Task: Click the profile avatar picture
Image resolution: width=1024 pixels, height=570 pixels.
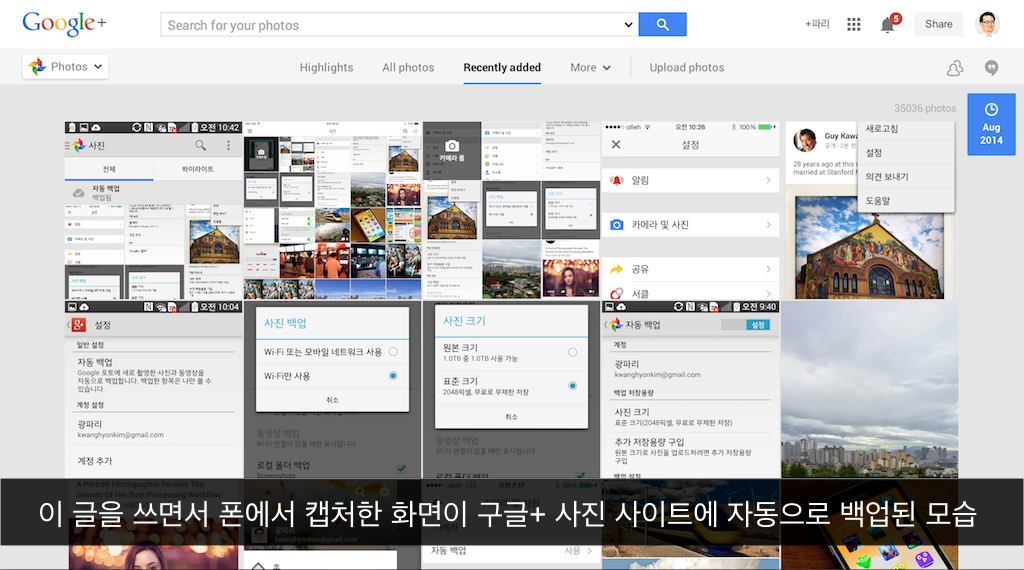Action: [x=987, y=24]
